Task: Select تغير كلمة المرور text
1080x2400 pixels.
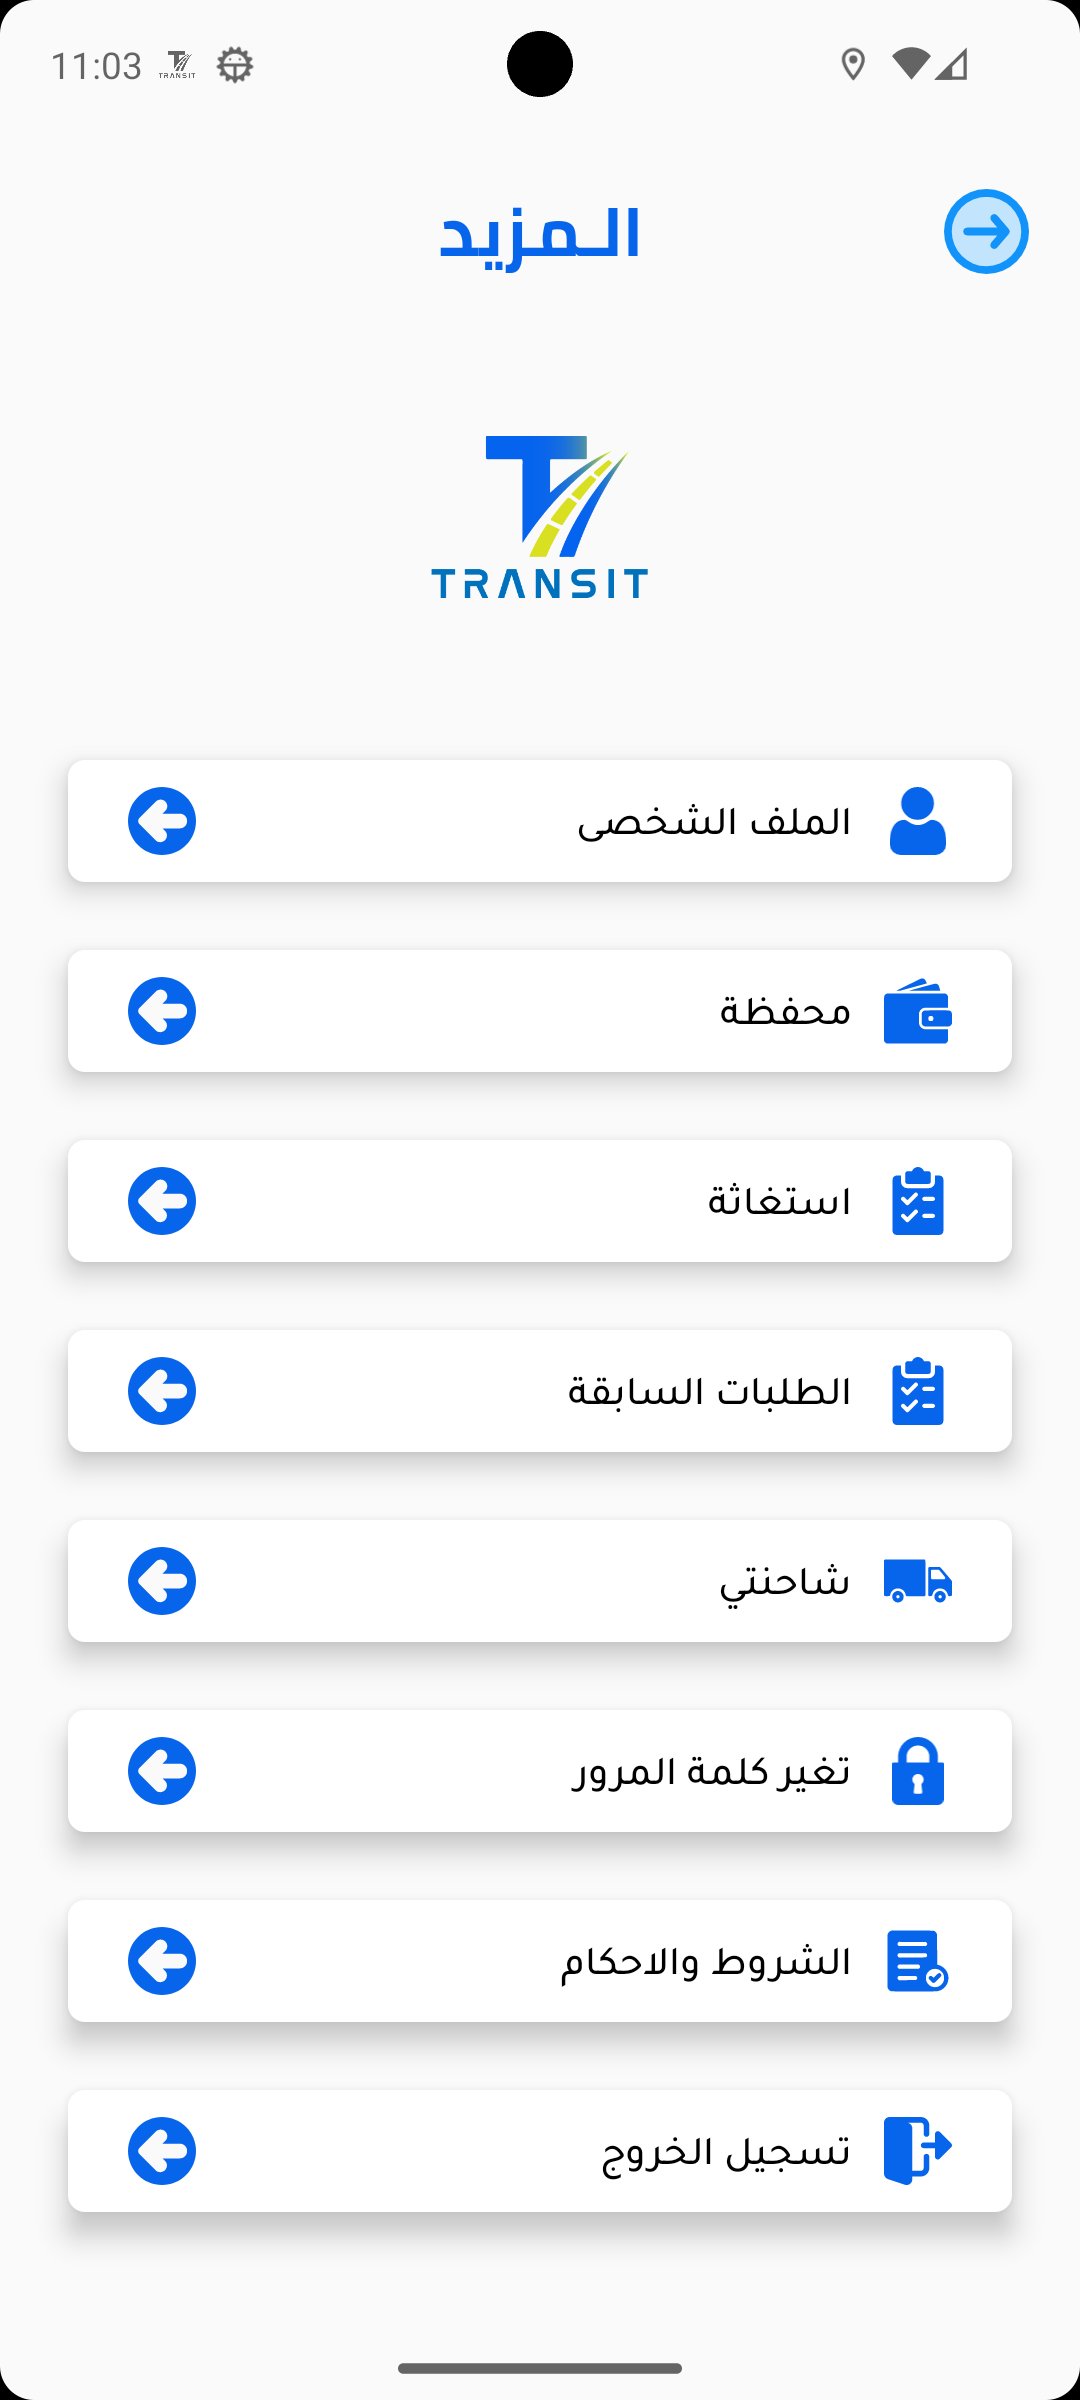Action: coord(711,1771)
